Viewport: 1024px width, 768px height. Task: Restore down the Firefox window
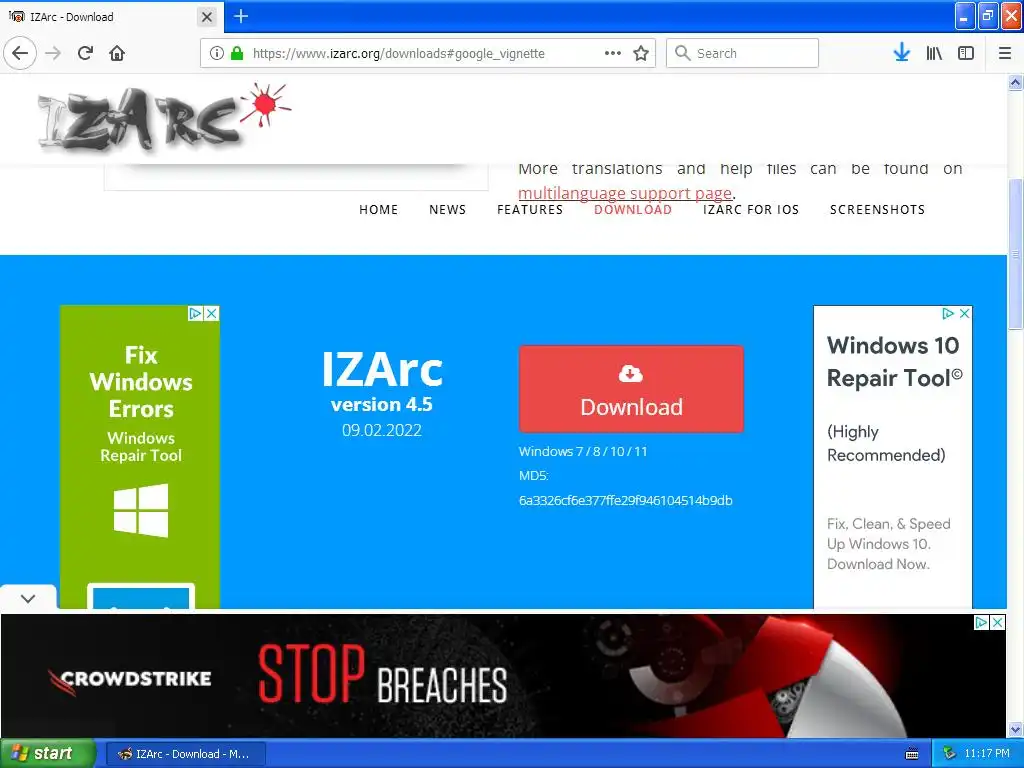coord(989,16)
